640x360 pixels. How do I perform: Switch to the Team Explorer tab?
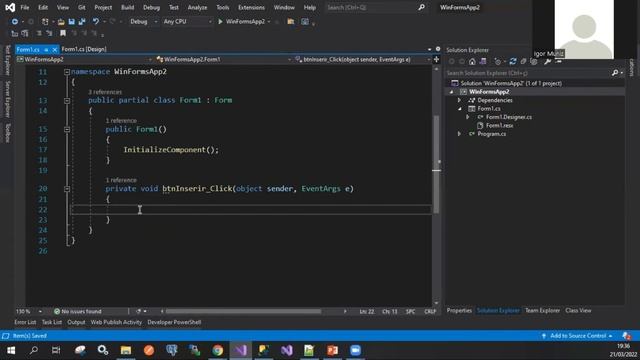pyautogui.click(x=542, y=311)
